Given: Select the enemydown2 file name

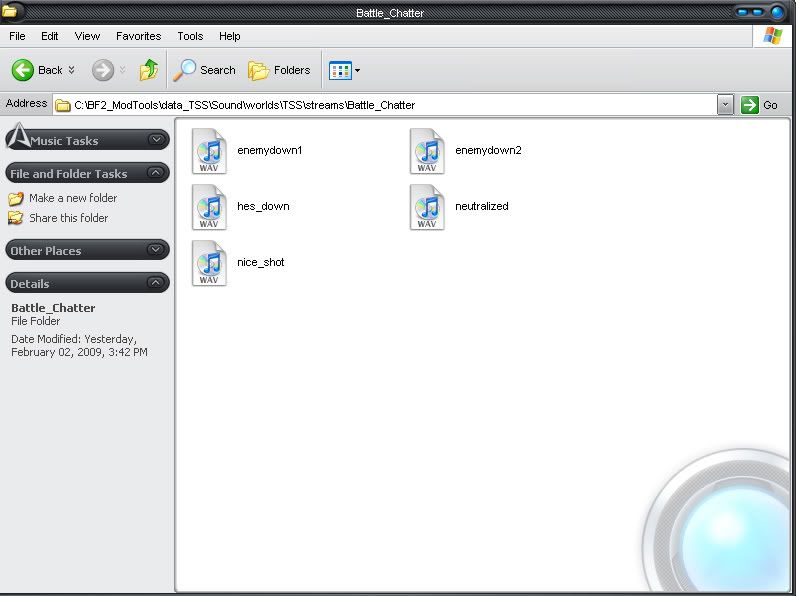Looking at the screenshot, I should [488, 150].
